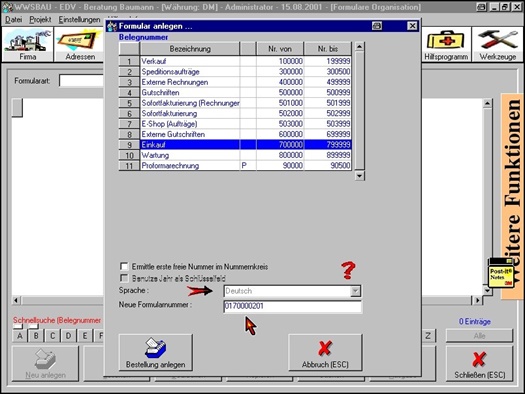Click the Formularart input field
Image resolution: width=525 pixels, height=394 pixels.
pos(81,81)
